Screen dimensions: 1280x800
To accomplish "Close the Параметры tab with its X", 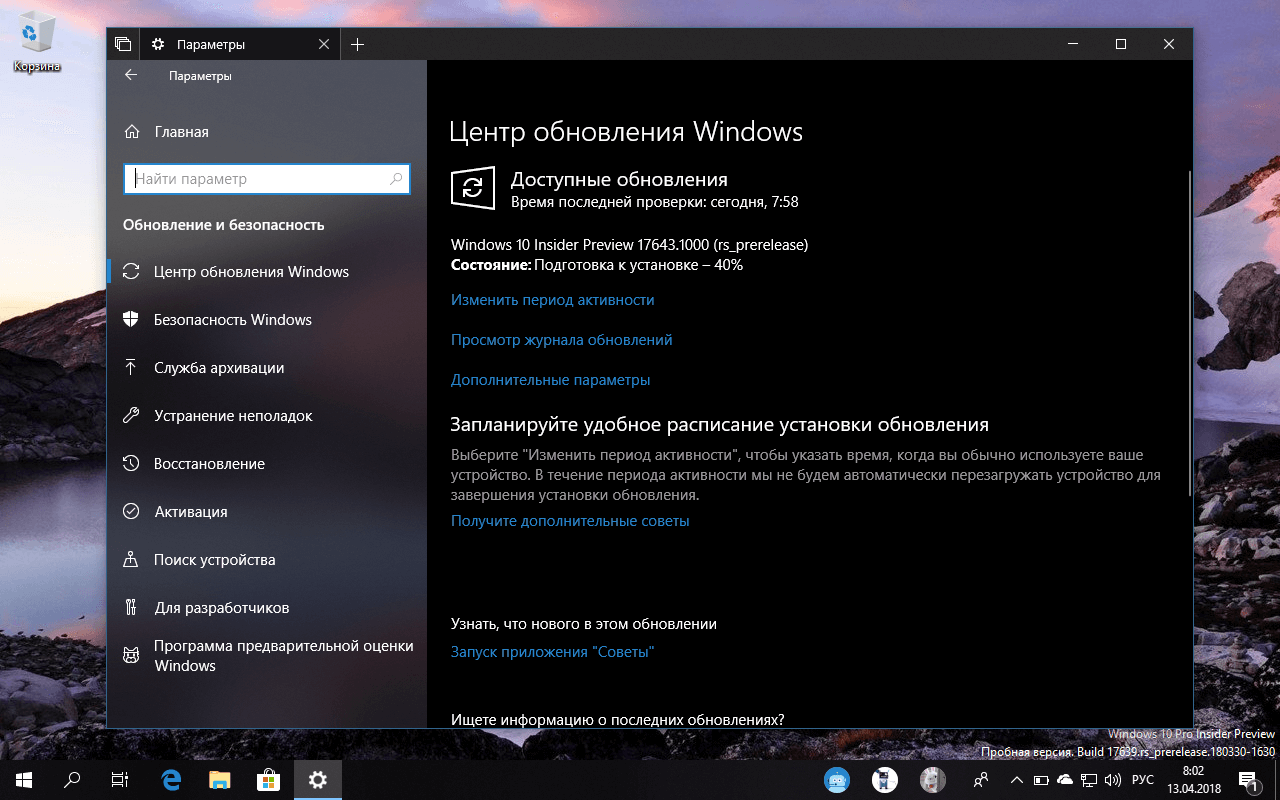I will click(324, 44).
